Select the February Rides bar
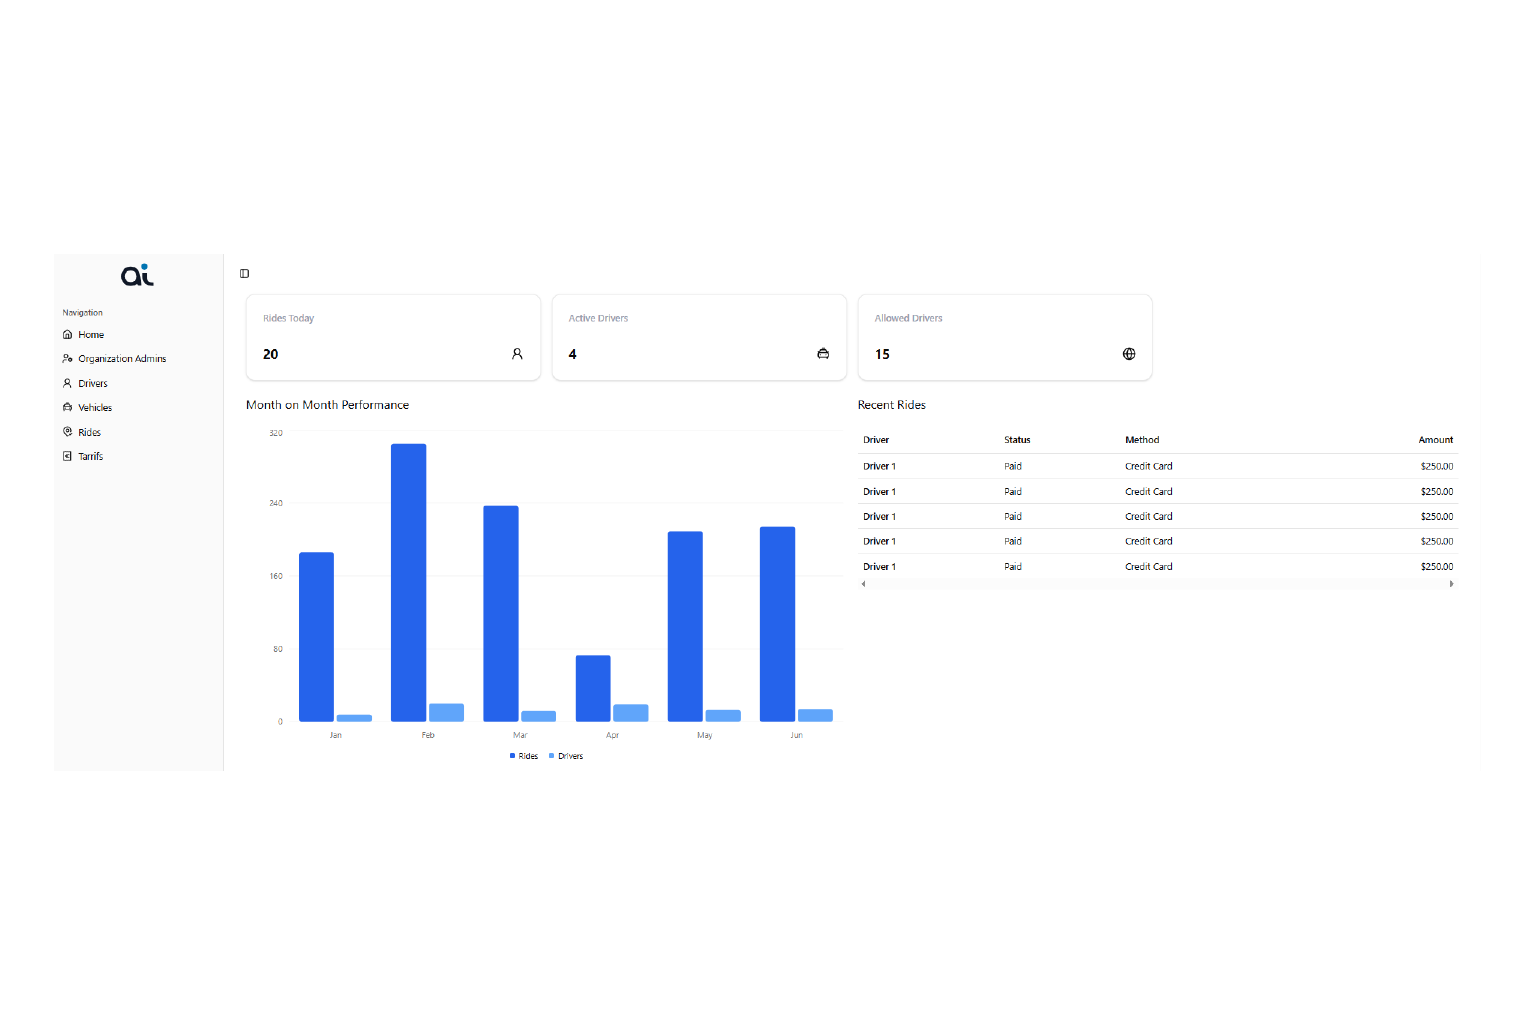 (408, 582)
